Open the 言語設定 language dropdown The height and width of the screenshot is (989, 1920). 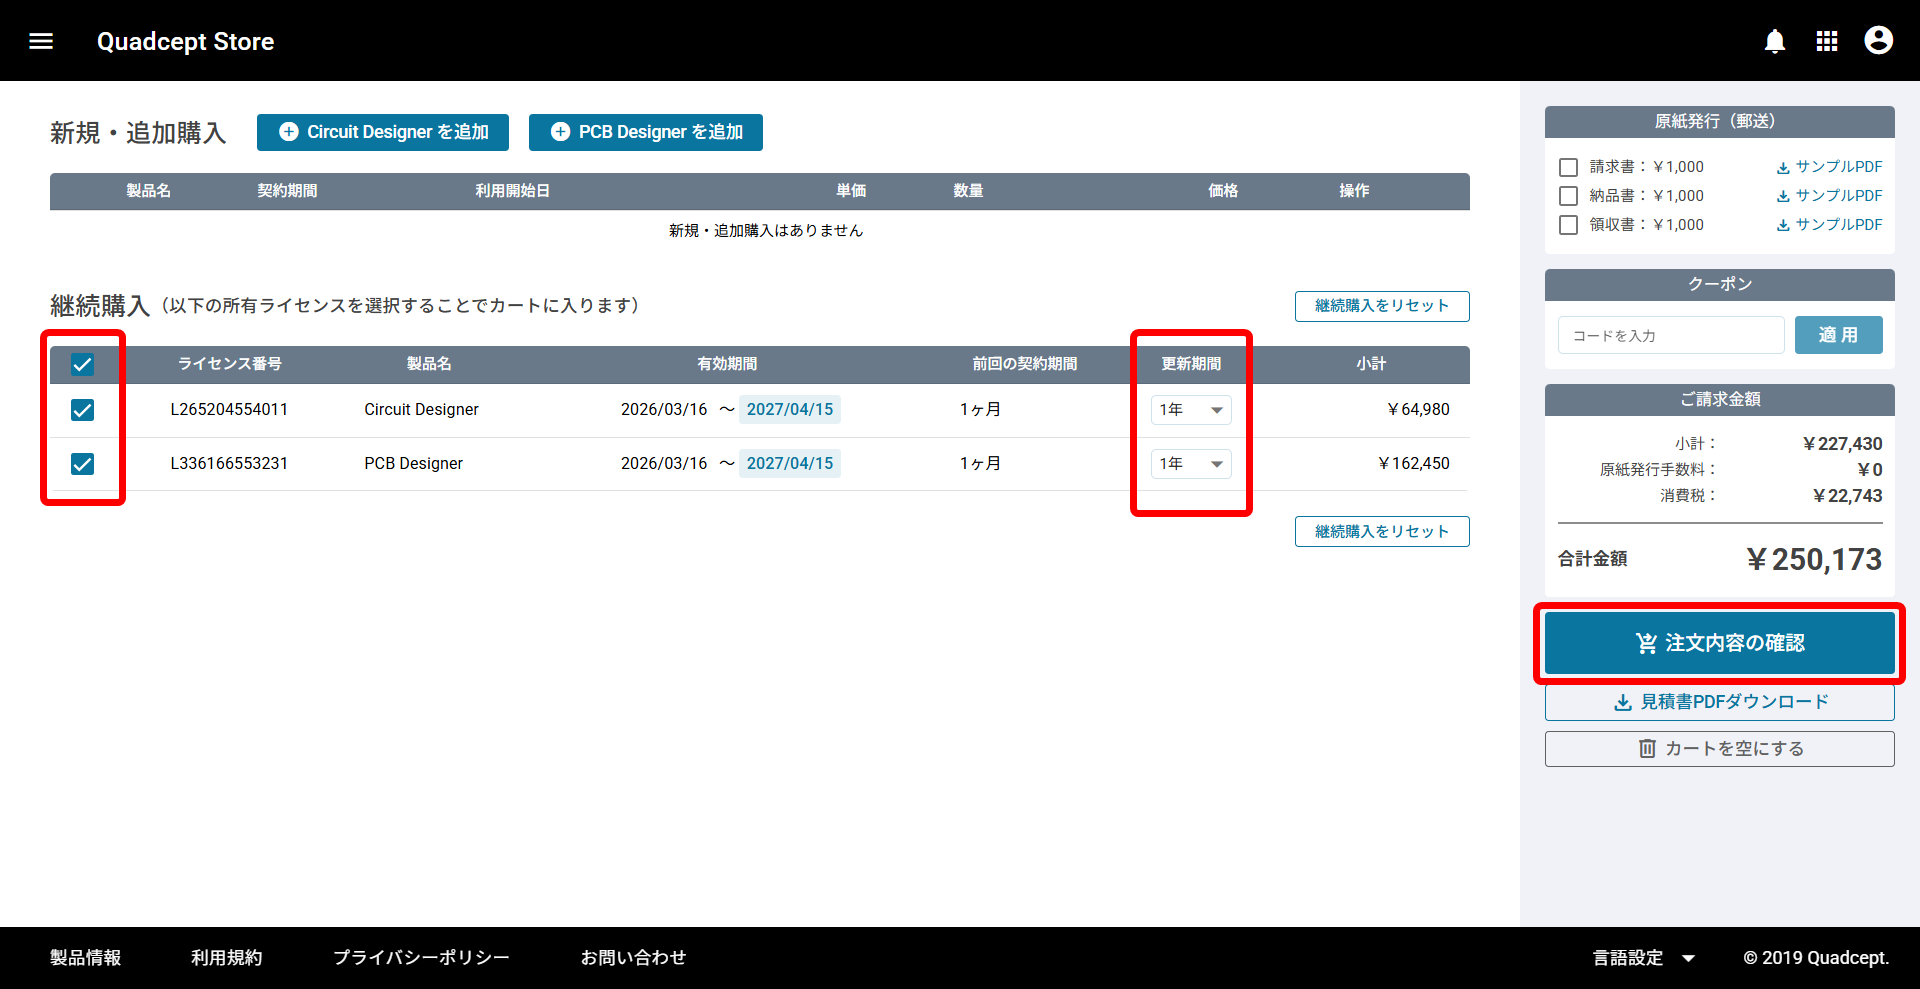coord(1643,958)
